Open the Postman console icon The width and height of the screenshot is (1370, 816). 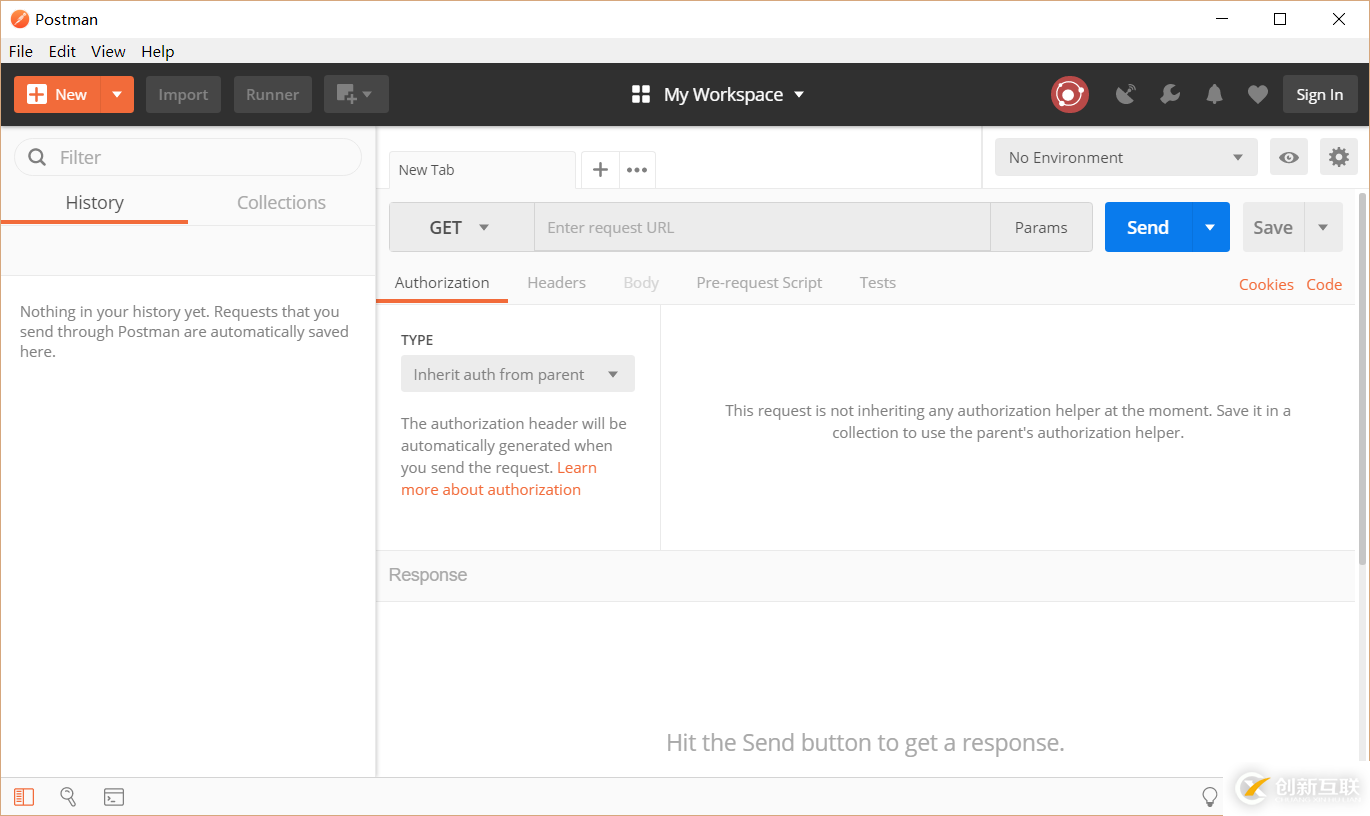114,797
